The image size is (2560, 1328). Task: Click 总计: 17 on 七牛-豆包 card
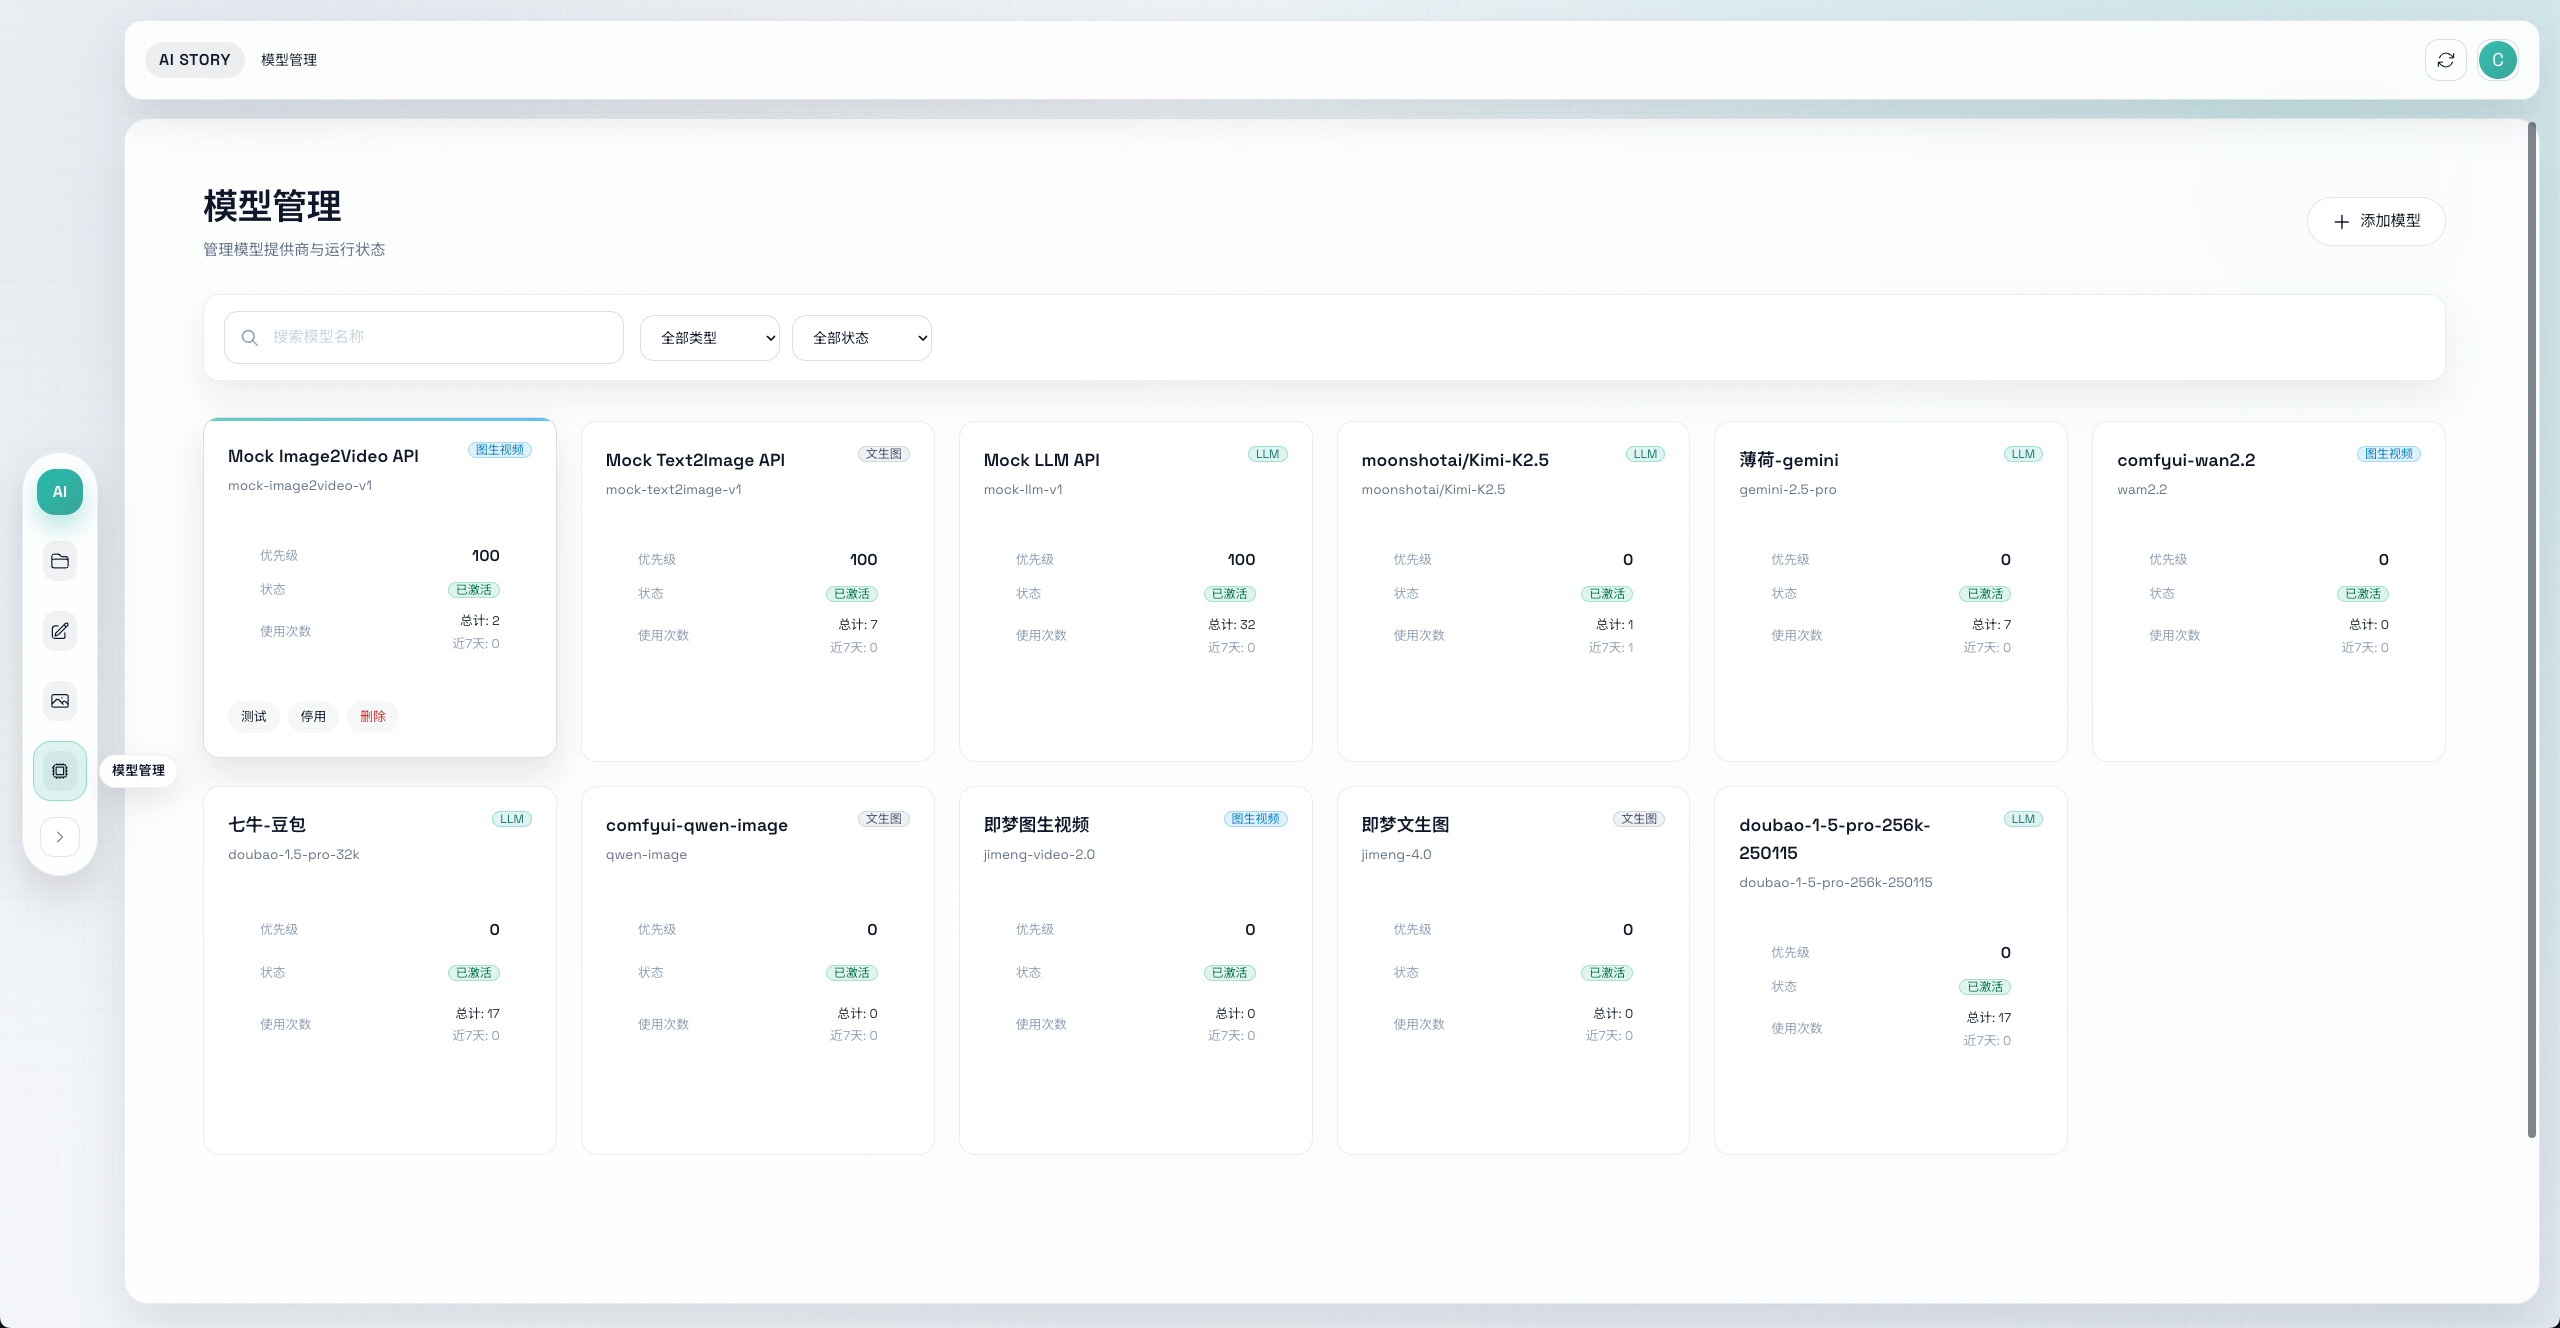coord(478,1014)
